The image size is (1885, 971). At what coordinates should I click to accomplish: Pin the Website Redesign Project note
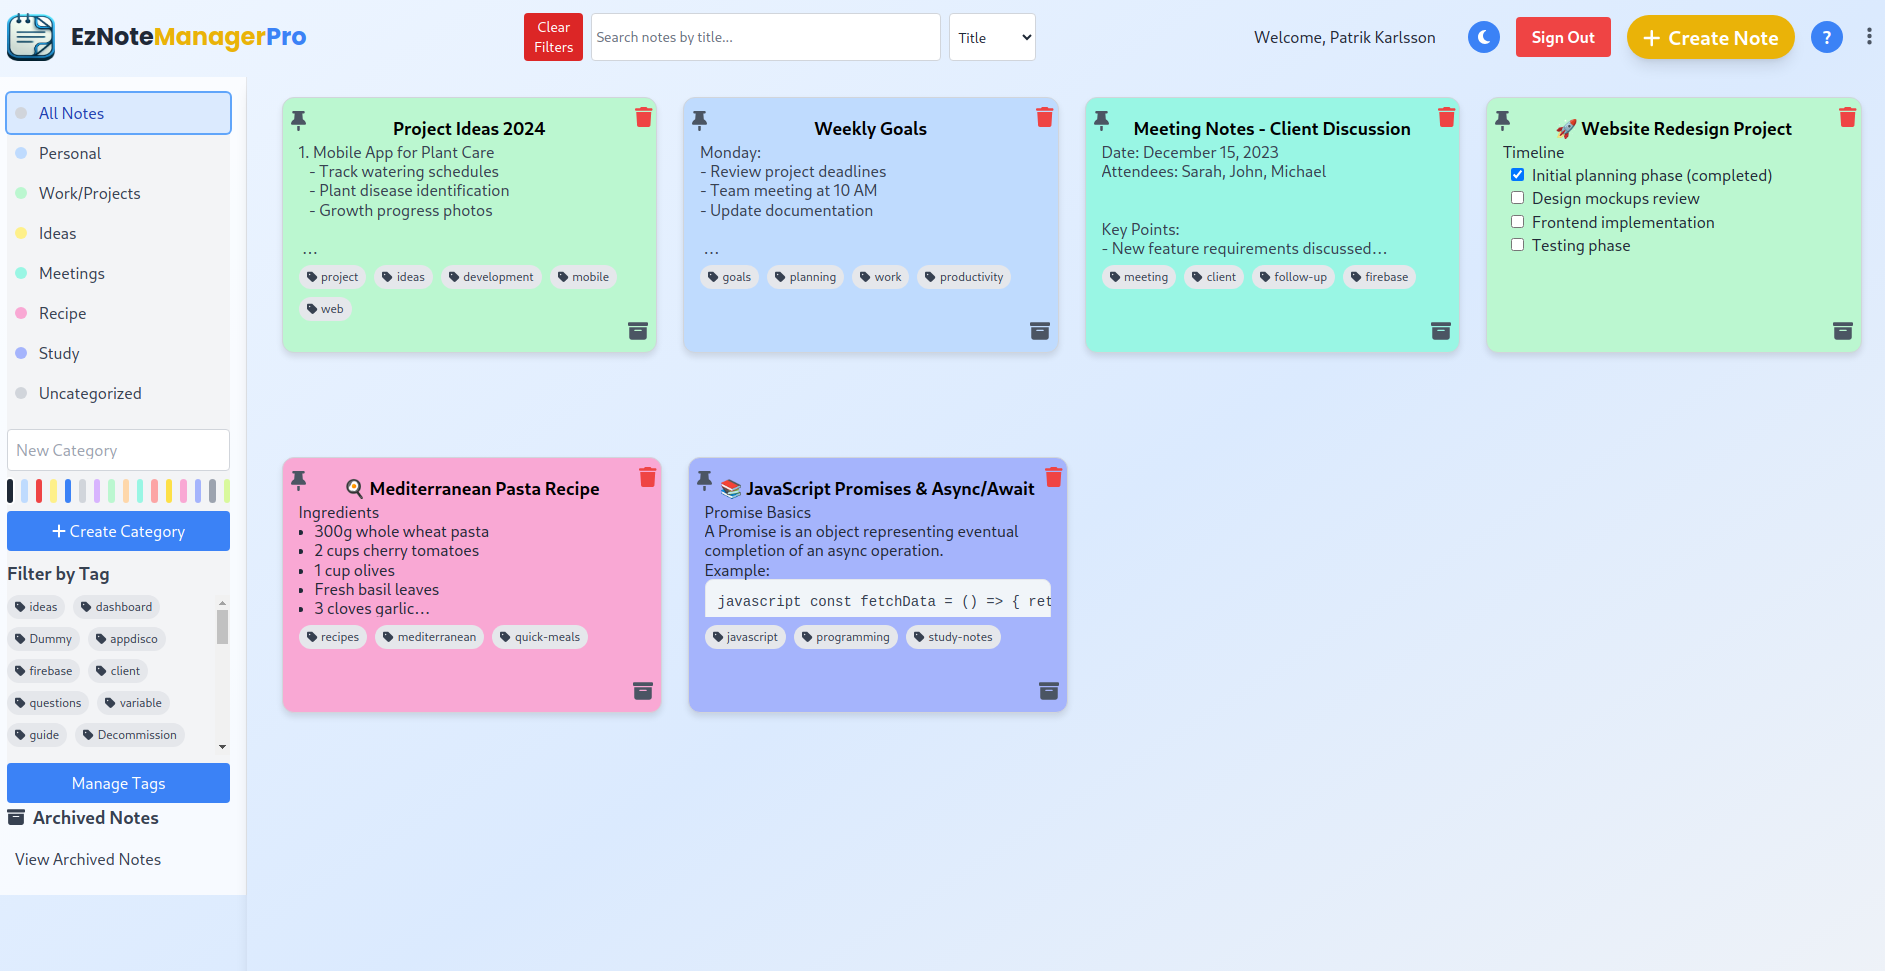(1502, 120)
